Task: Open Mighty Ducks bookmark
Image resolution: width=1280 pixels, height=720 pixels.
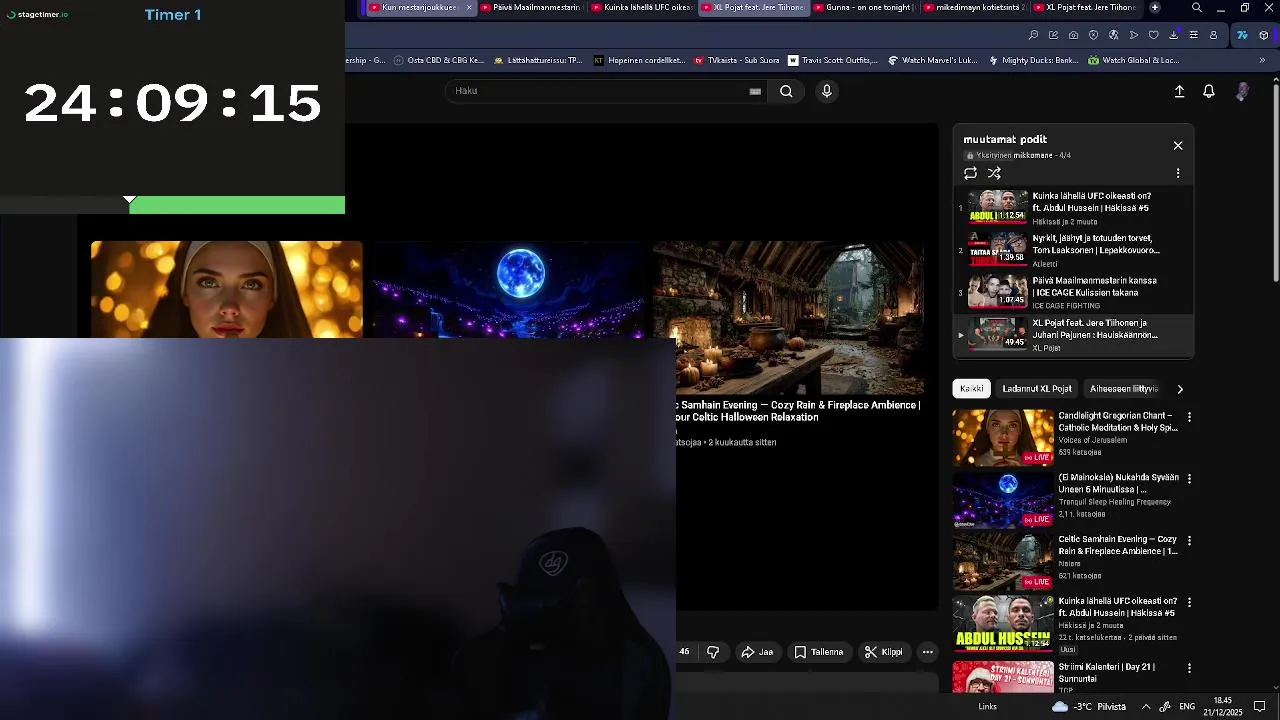Action: pos(1033,60)
